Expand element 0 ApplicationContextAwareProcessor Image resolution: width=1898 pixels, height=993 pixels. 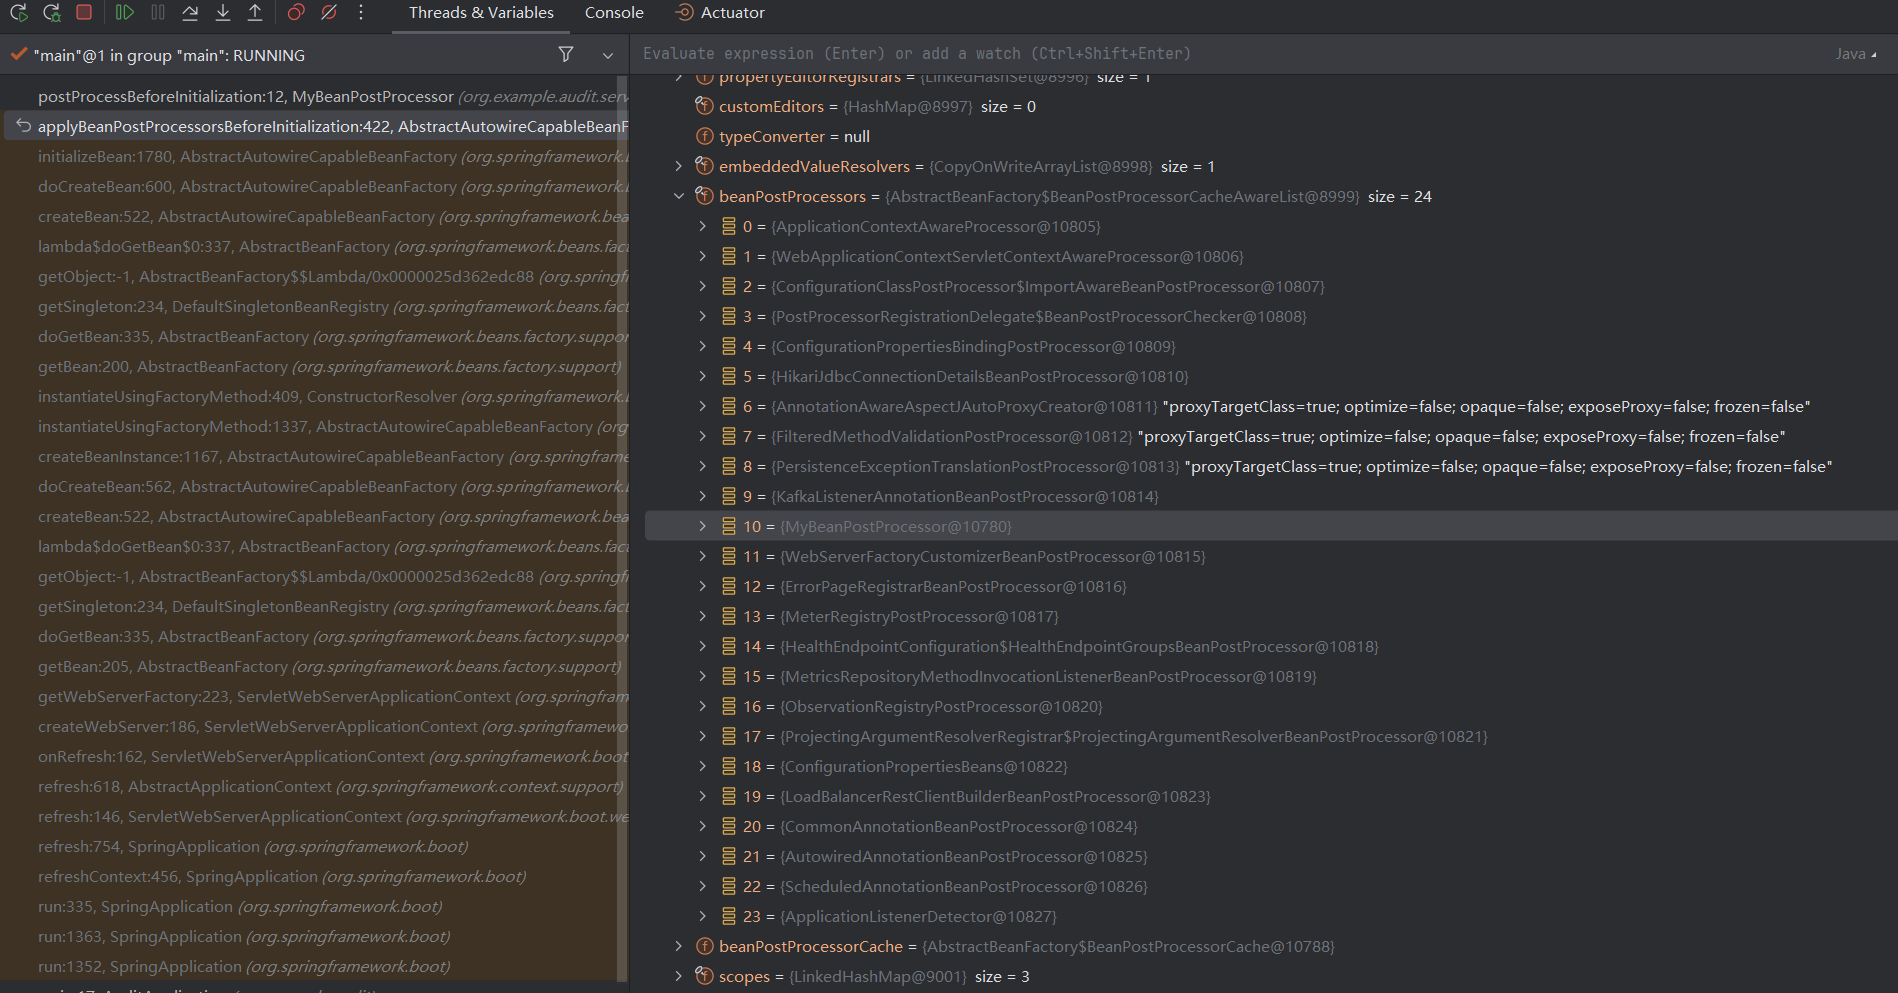coord(703,226)
